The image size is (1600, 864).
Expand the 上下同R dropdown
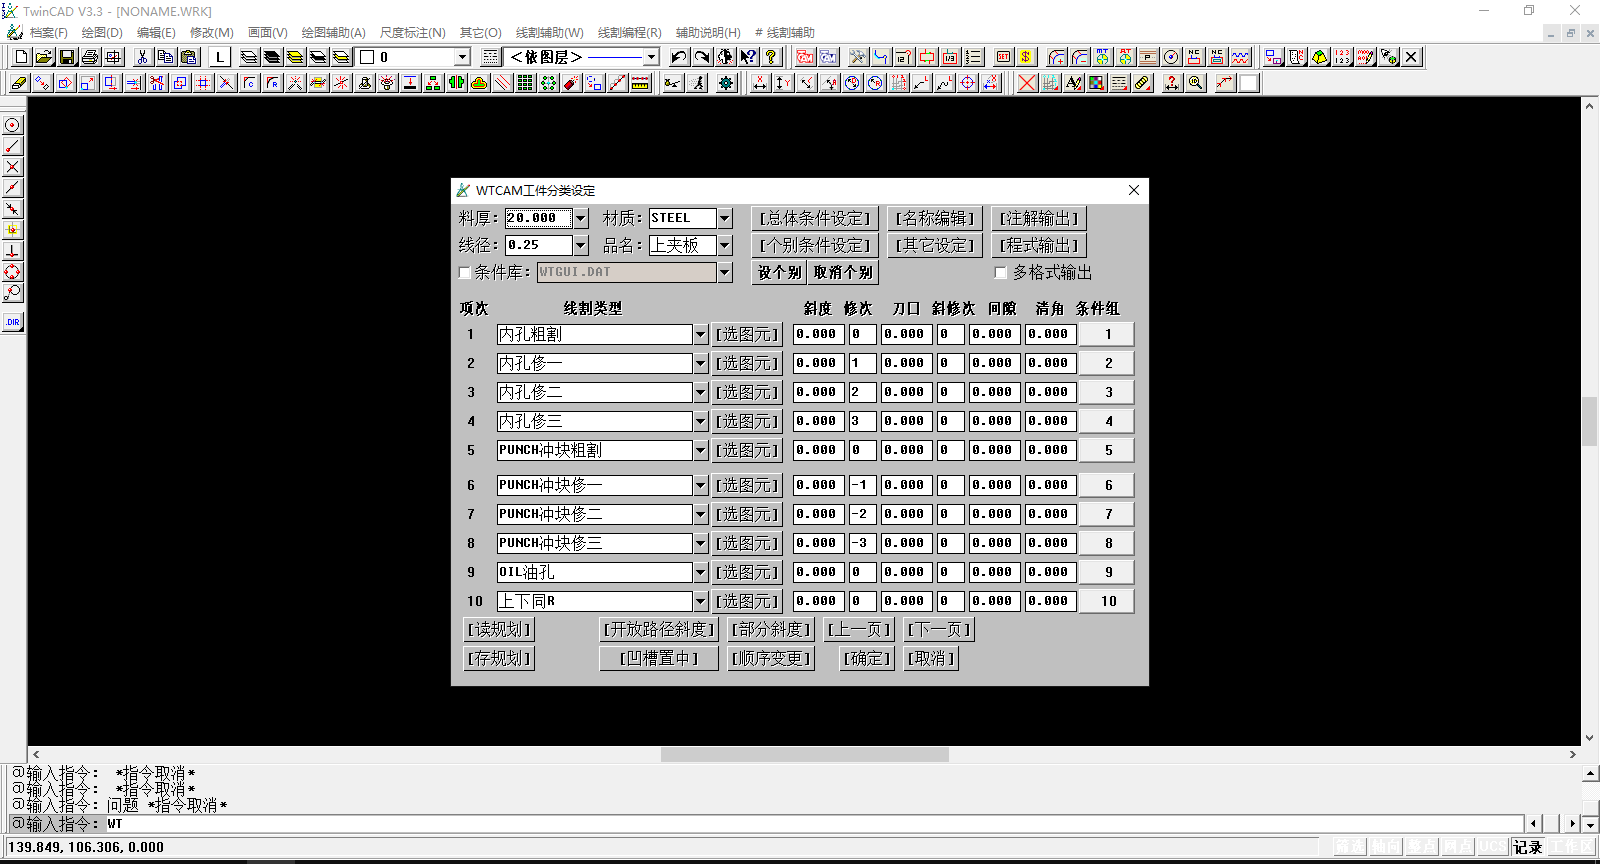tap(700, 601)
